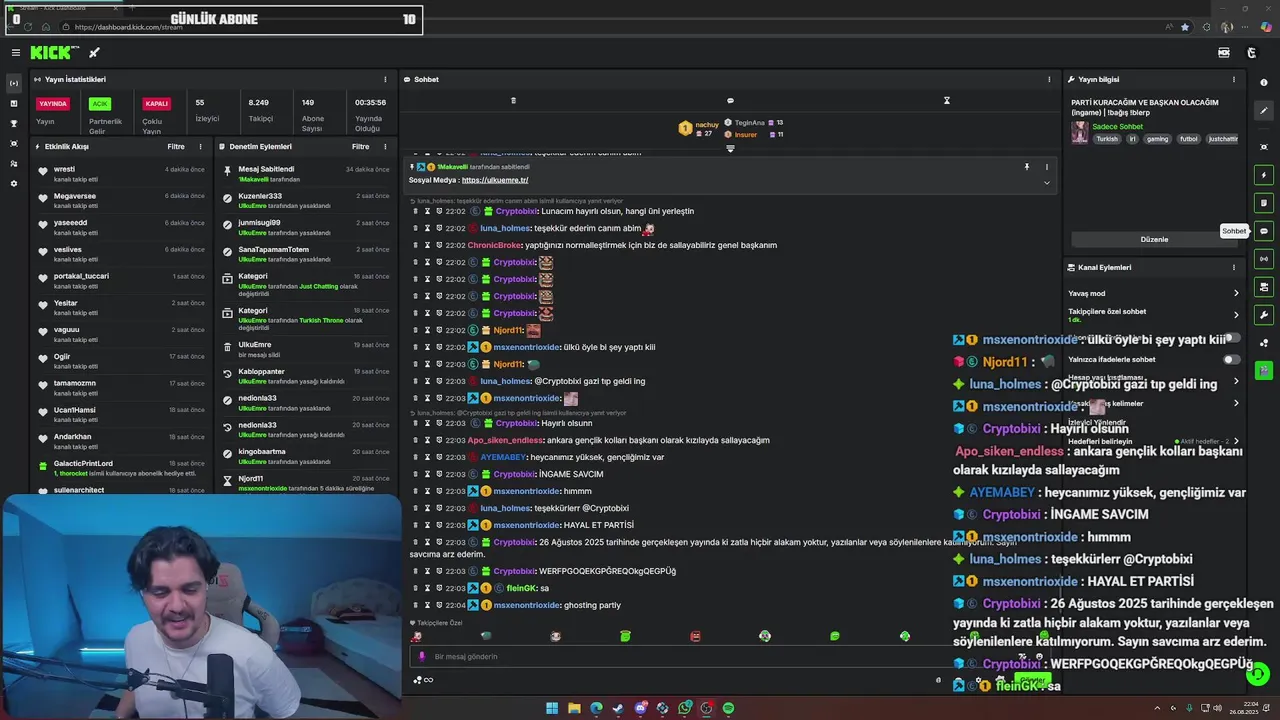Open Spotify from the taskbar

click(728, 708)
